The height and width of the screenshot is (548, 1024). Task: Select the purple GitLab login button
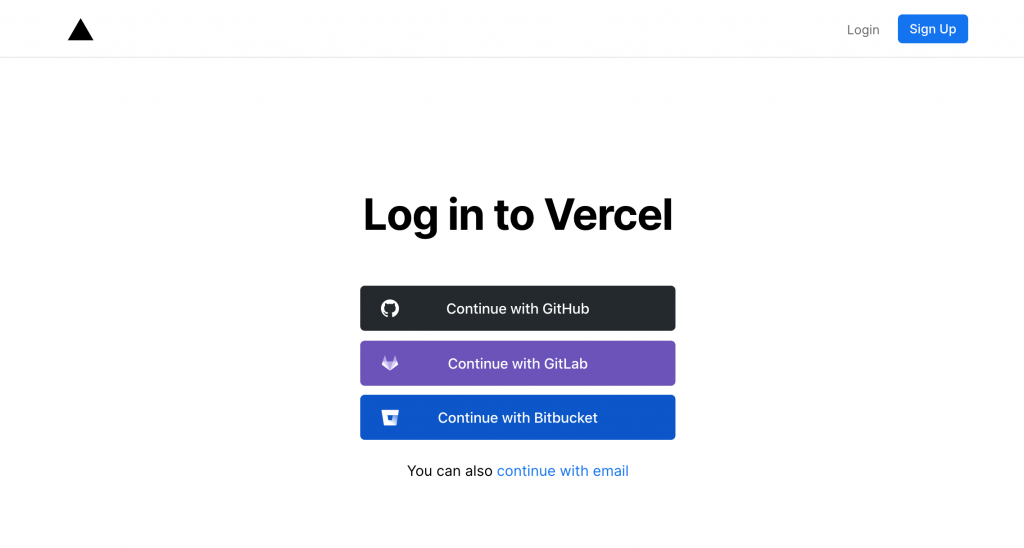pos(518,363)
